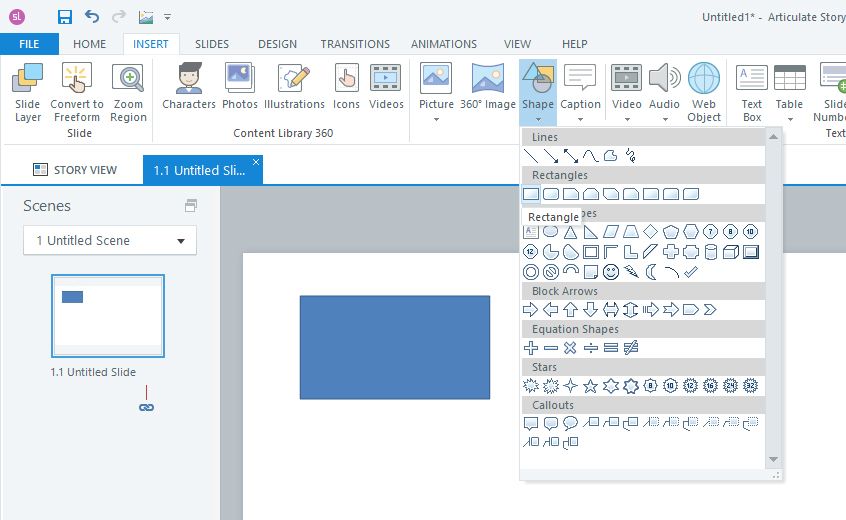Open the Icons library
The height and width of the screenshot is (520, 846).
[x=346, y=86]
